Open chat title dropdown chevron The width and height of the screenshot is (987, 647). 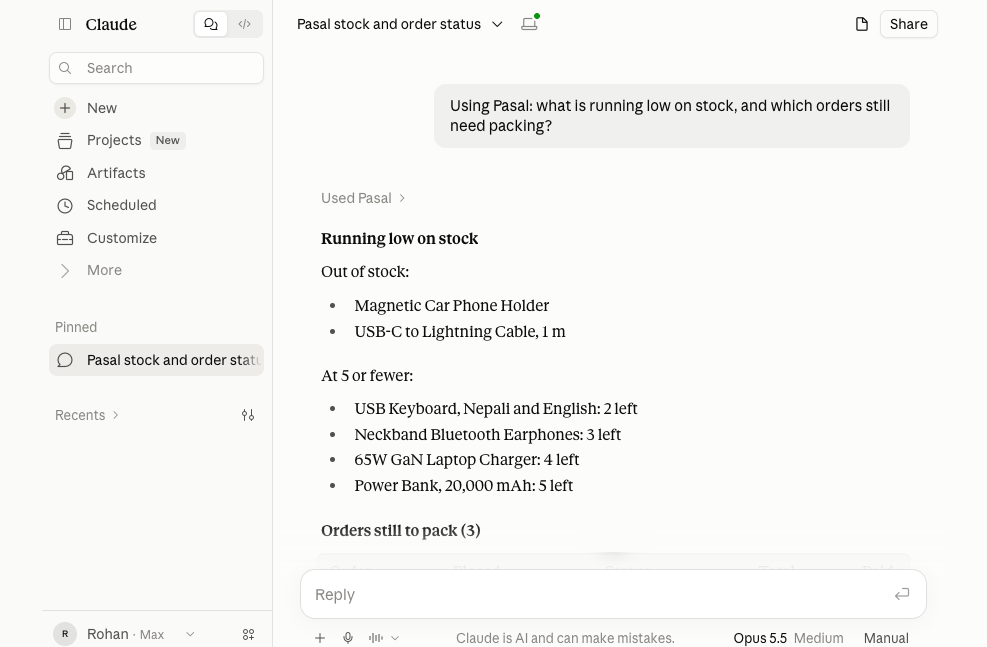[497, 25]
